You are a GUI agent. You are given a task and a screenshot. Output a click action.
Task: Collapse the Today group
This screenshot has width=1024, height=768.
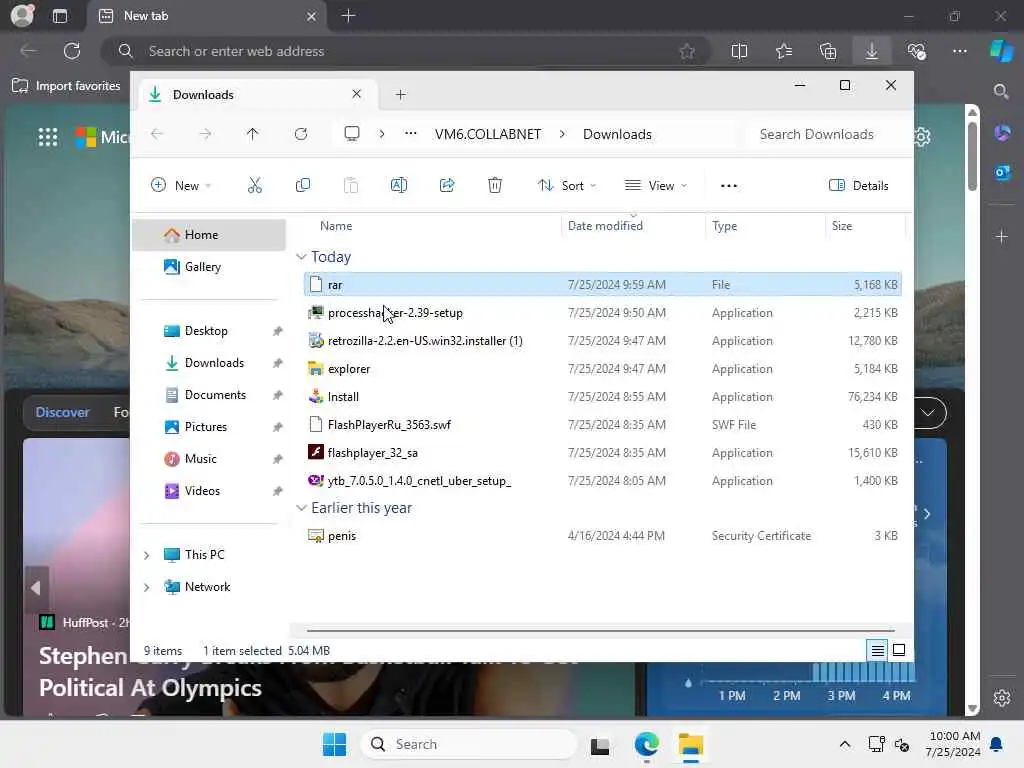click(301, 257)
